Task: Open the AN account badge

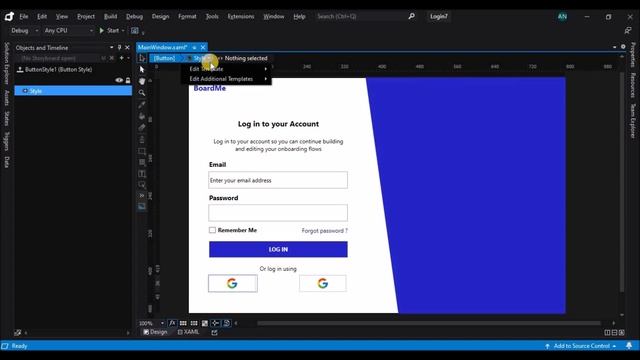Action: [x=562, y=16]
